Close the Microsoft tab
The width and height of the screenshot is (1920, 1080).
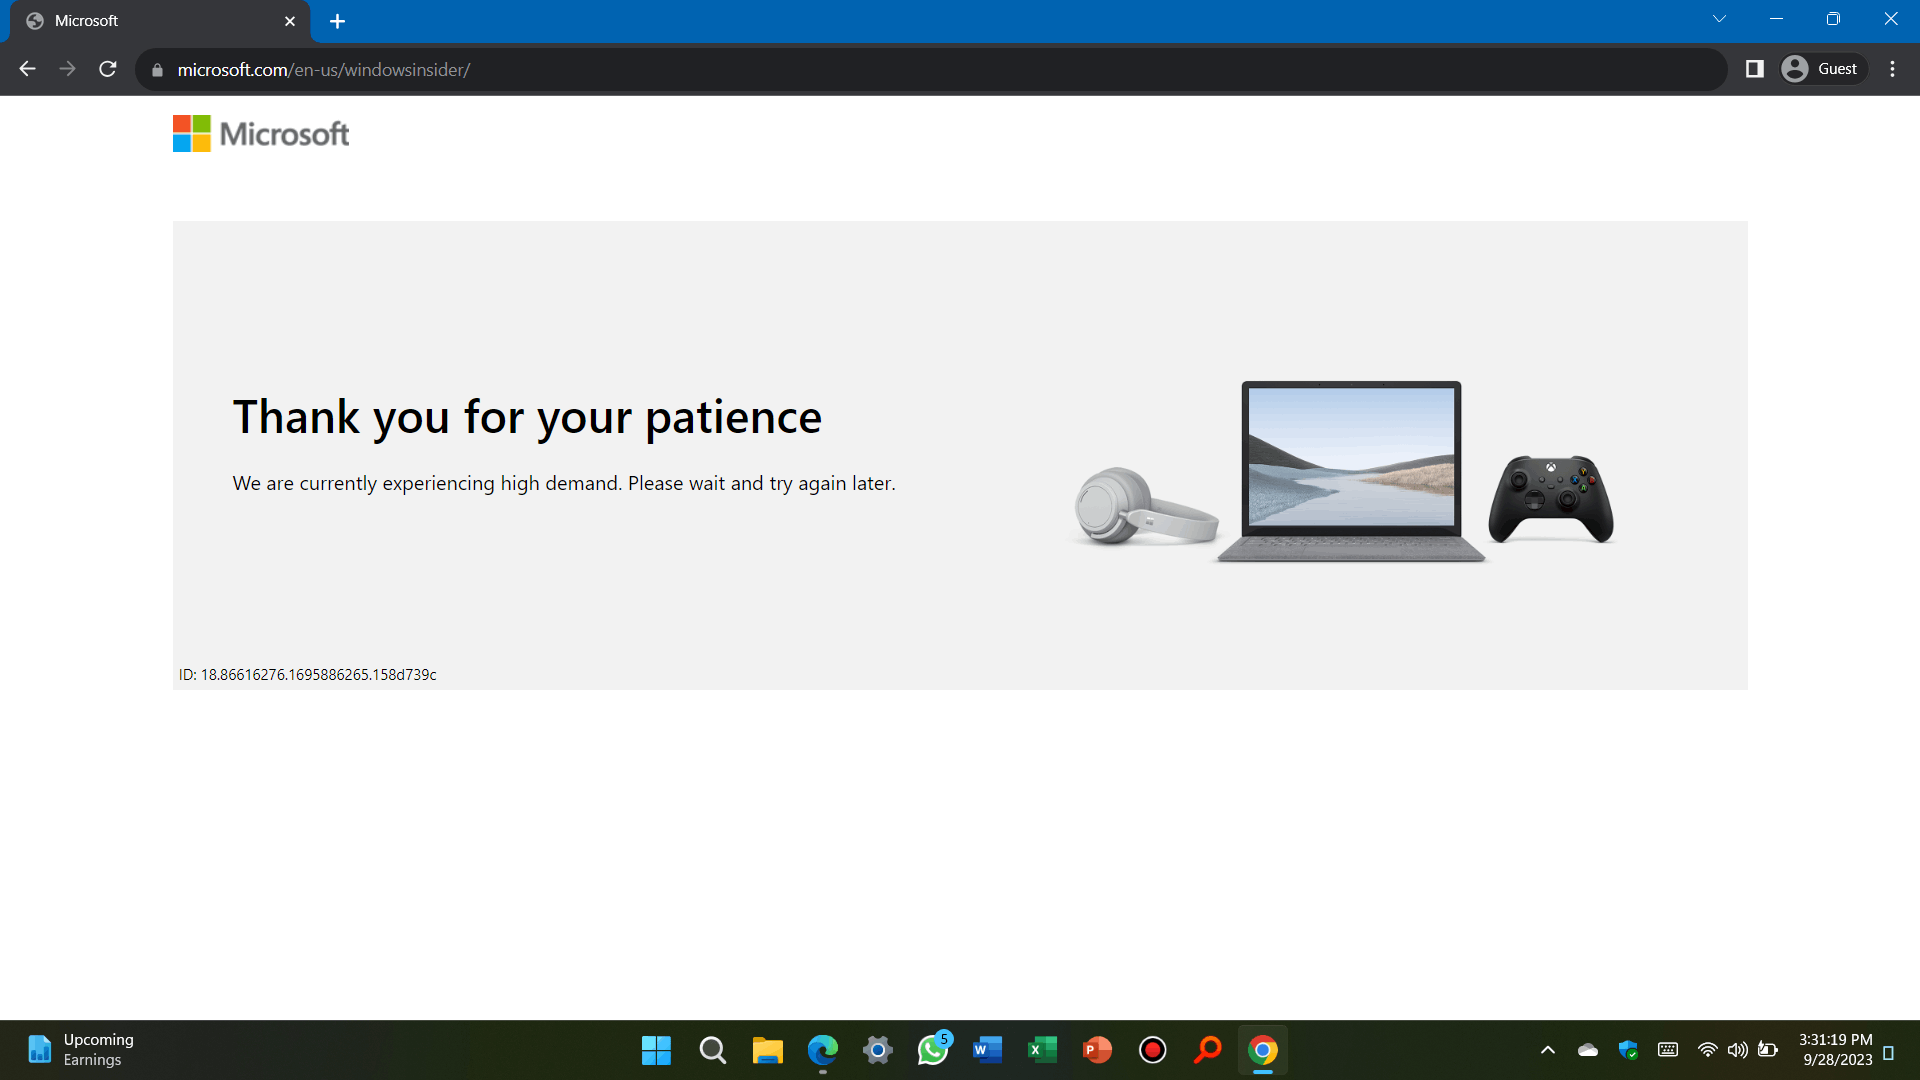pyautogui.click(x=290, y=21)
